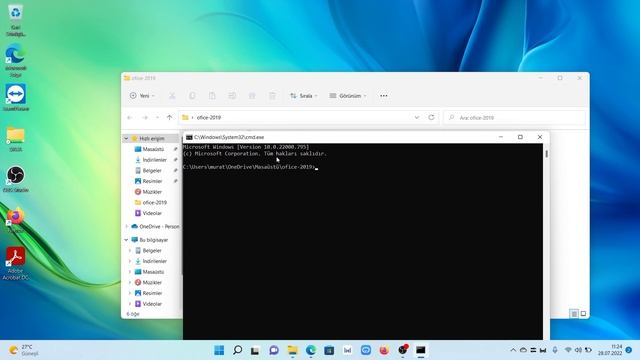Refresh the ofice-2019 folder view
This screenshot has width=640, height=360.
431,117
